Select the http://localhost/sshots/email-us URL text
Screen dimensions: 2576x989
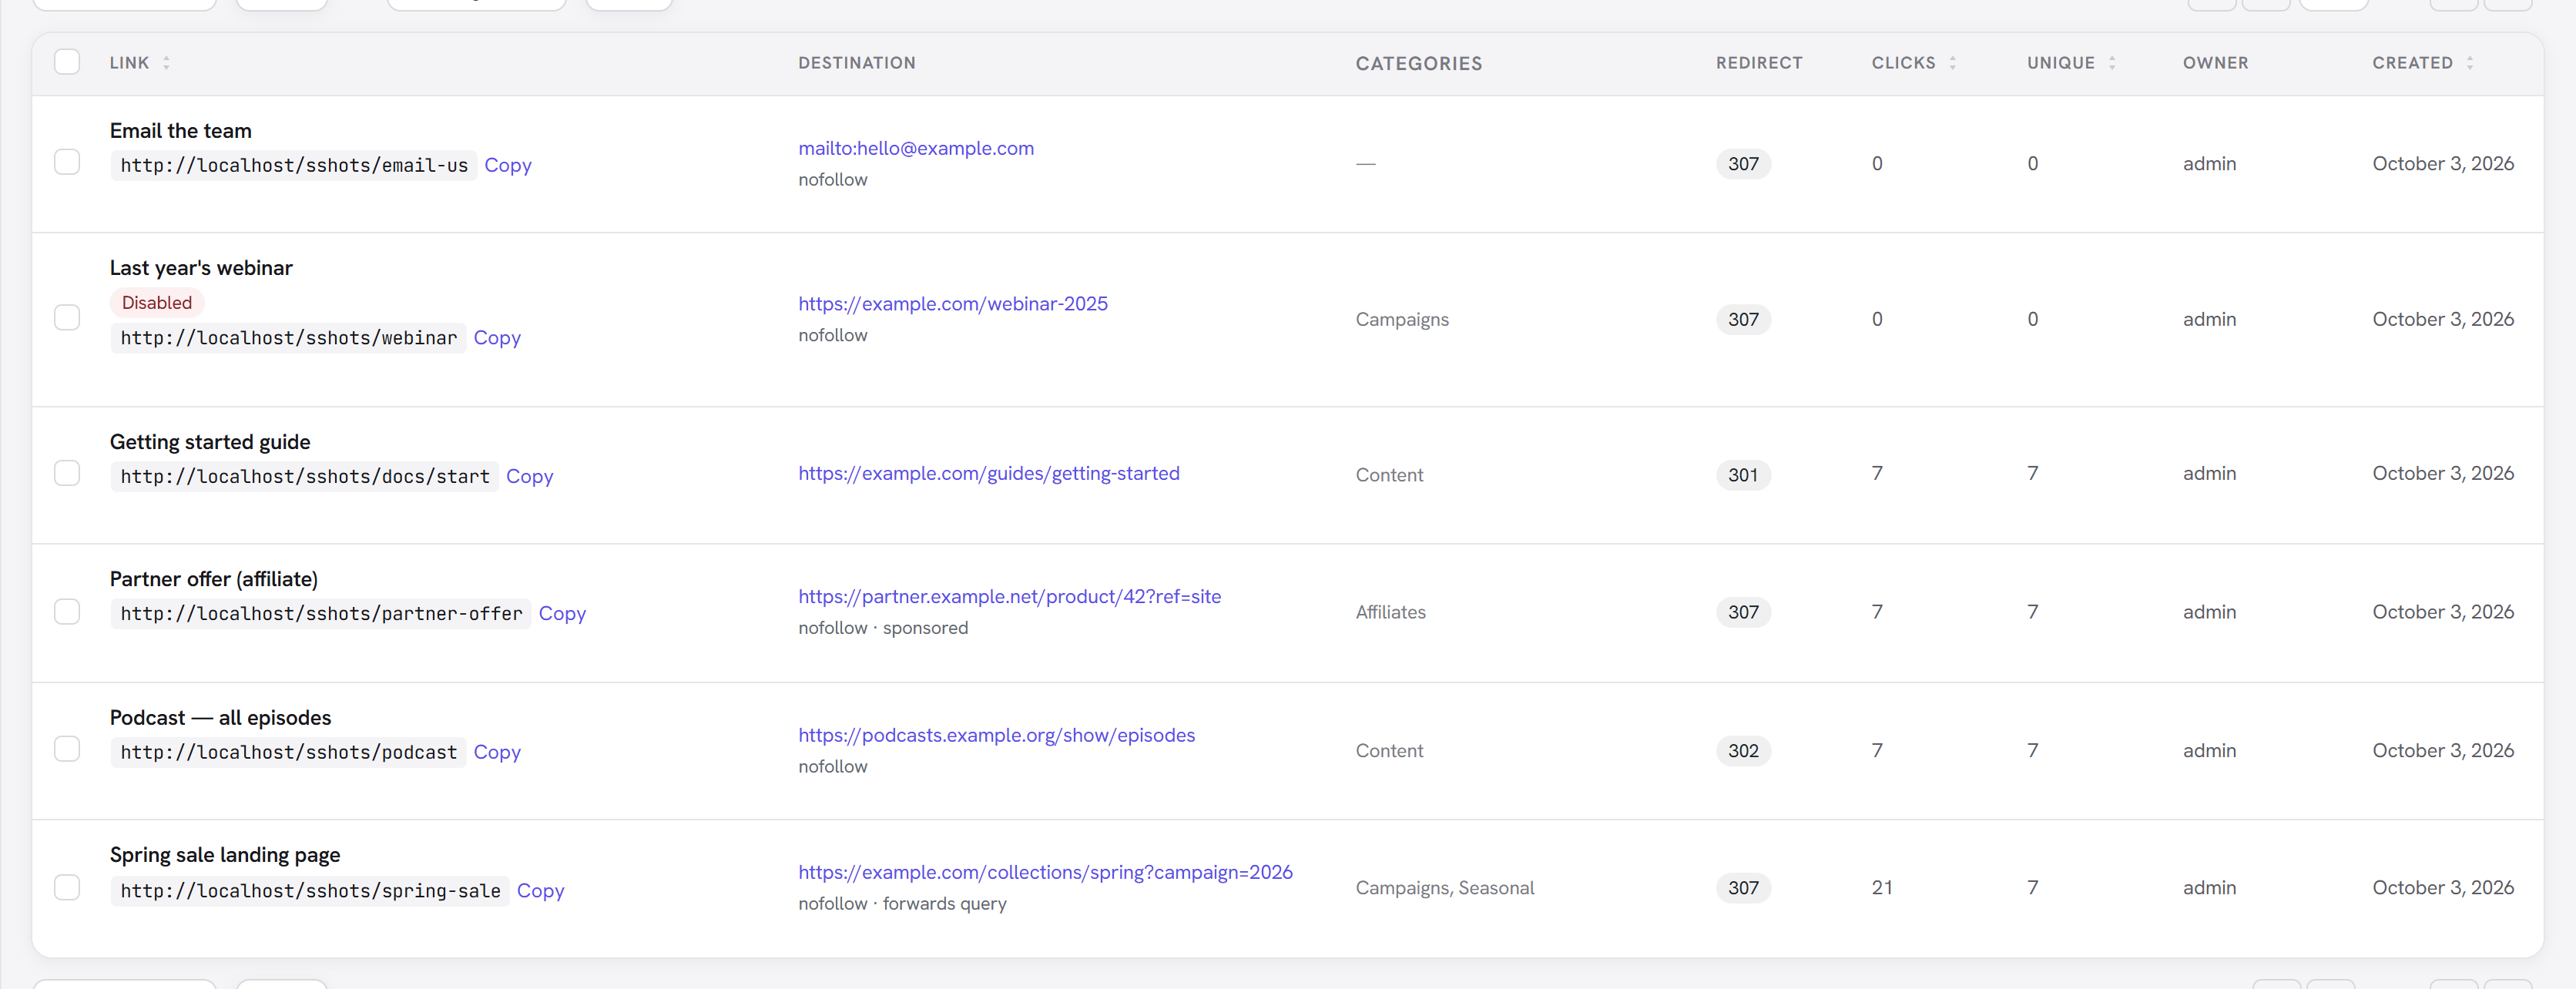tap(294, 165)
